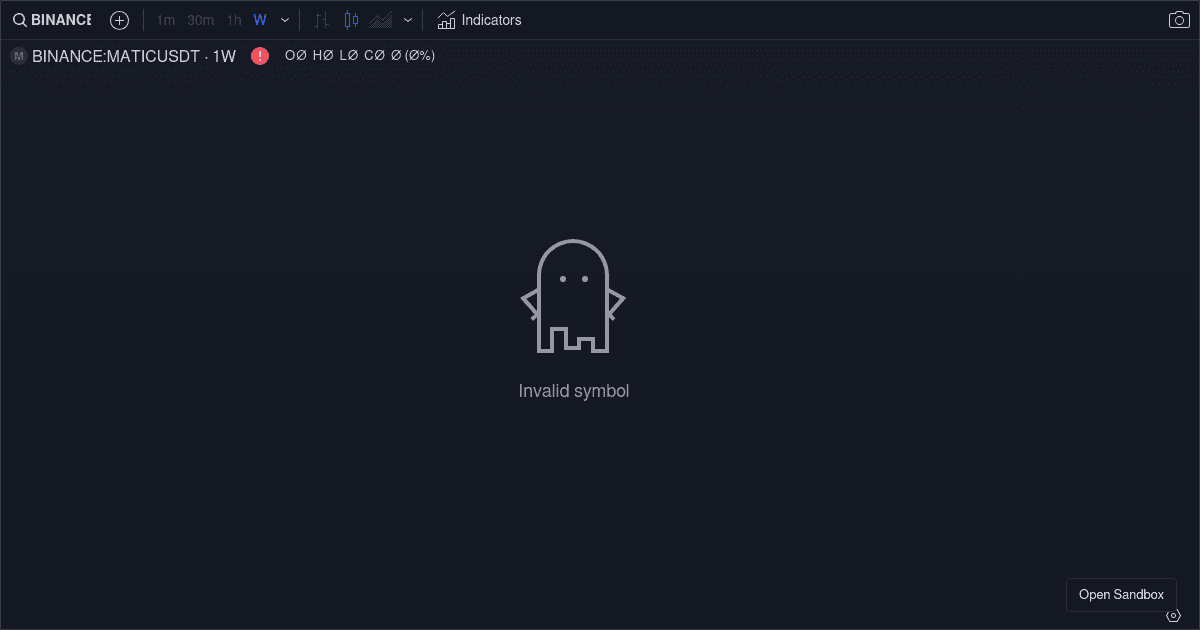Click the Open Sandbox button
Image resolution: width=1200 pixels, height=630 pixels.
1121,594
